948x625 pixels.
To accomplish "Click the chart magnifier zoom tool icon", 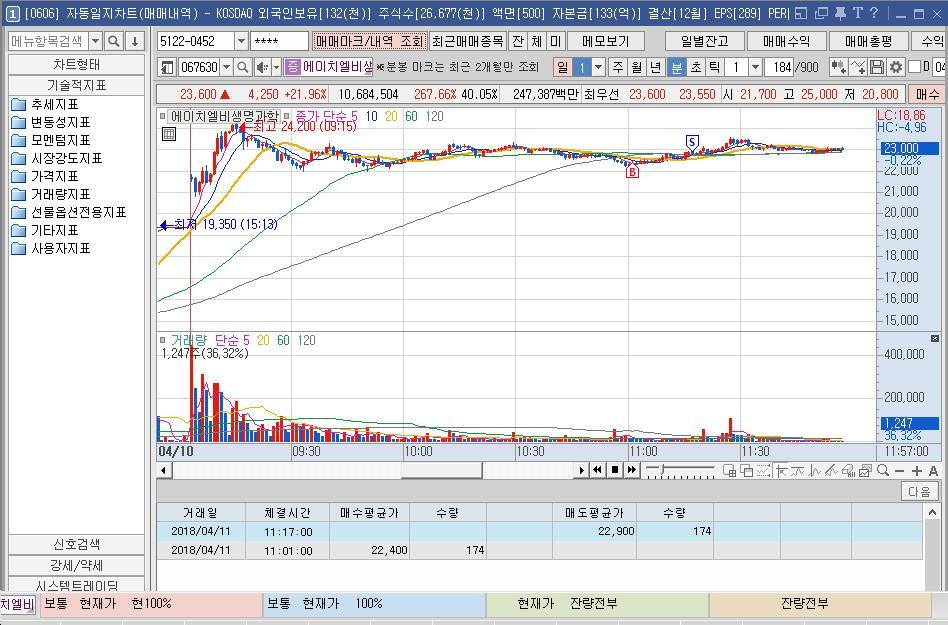I will point(883,470).
